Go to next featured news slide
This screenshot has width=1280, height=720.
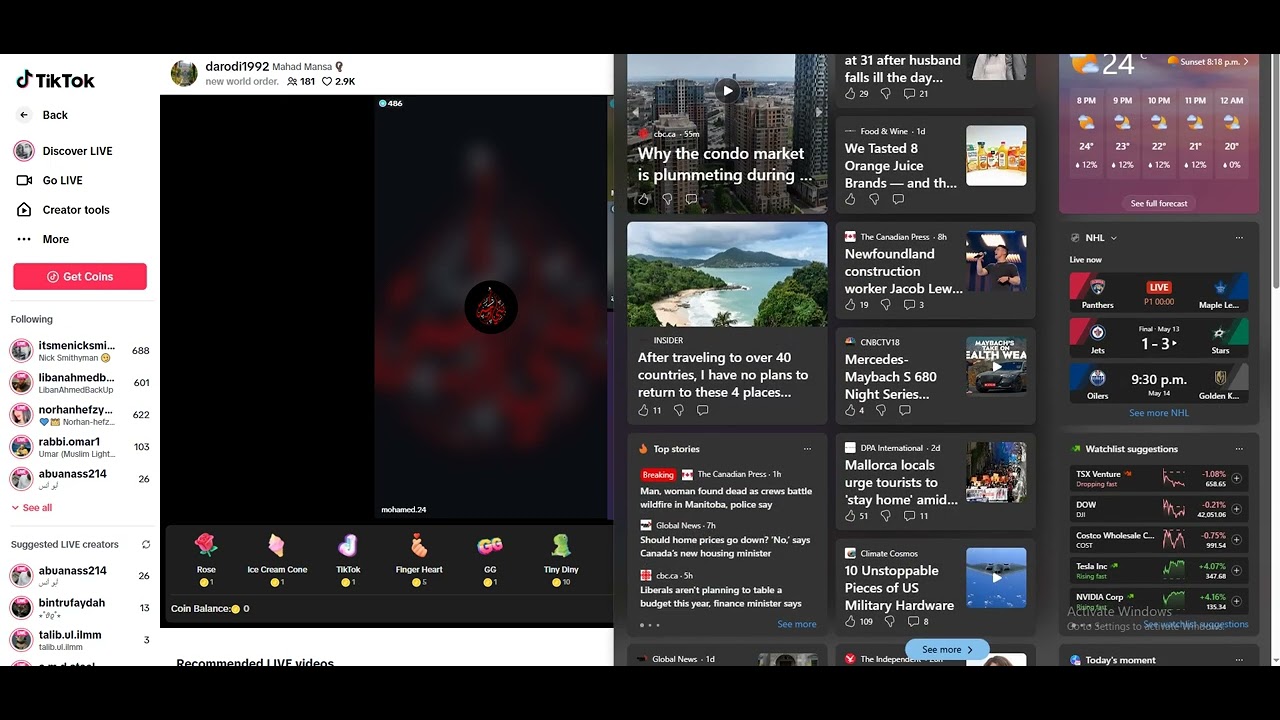click(820, 113)
